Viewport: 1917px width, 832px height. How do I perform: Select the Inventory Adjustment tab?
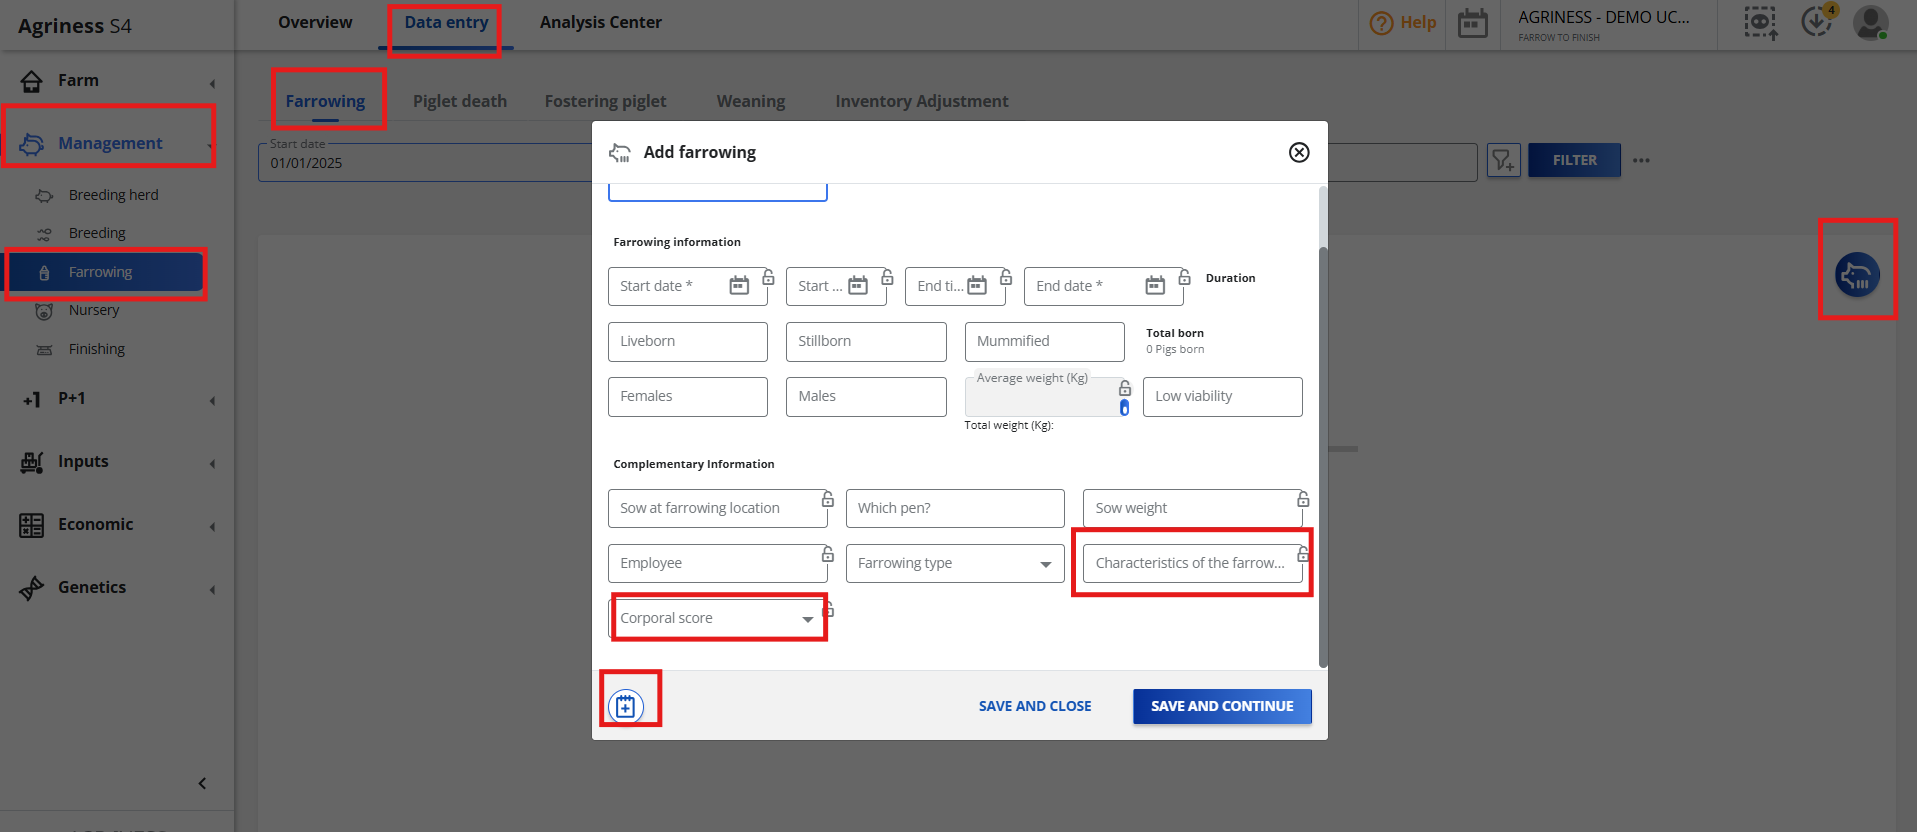pyautogui.click(x=922, y=101)
